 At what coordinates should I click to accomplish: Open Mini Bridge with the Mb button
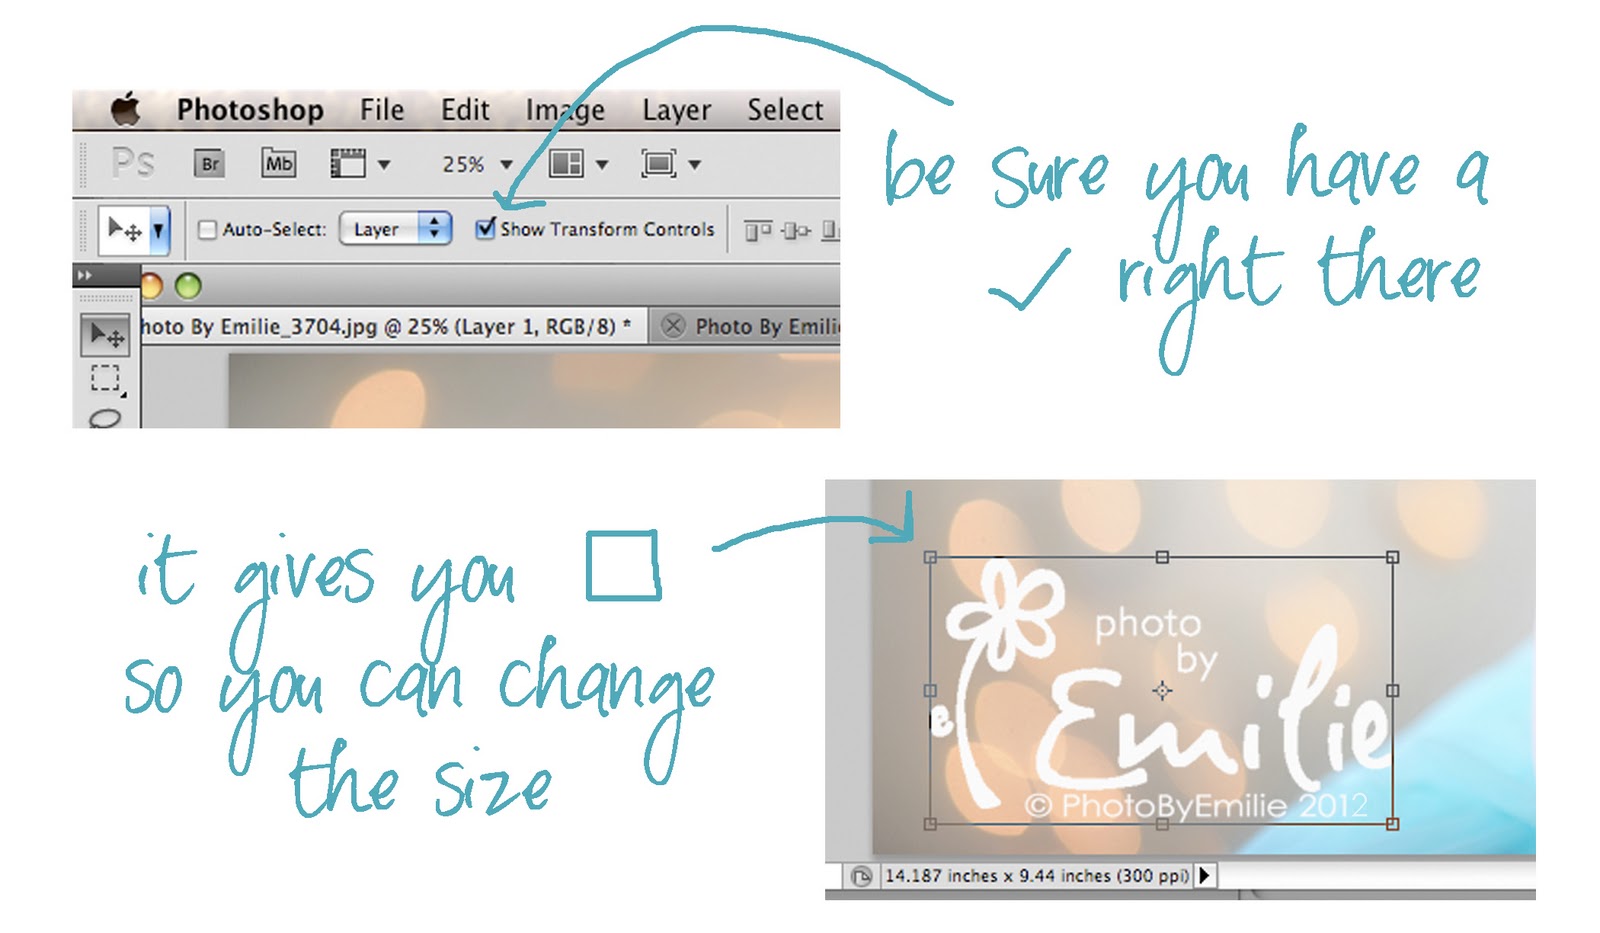coord(279,163)
